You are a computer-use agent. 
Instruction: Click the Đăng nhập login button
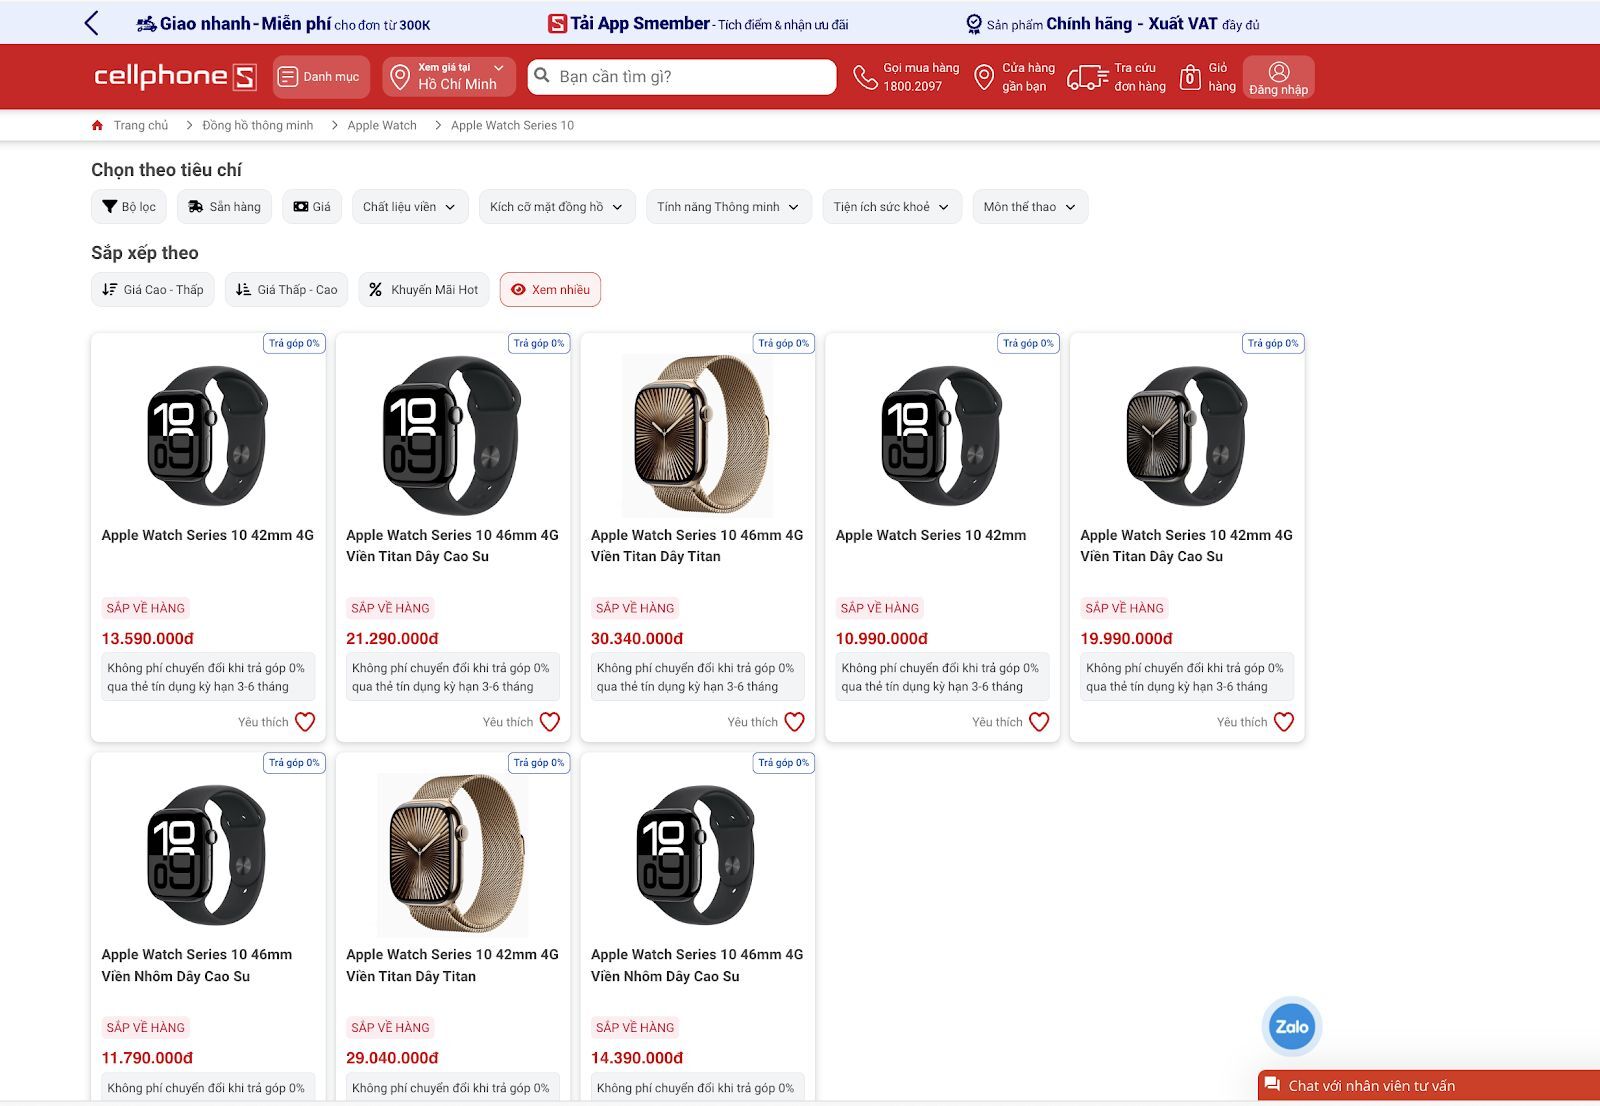[x=1278, y=78]
